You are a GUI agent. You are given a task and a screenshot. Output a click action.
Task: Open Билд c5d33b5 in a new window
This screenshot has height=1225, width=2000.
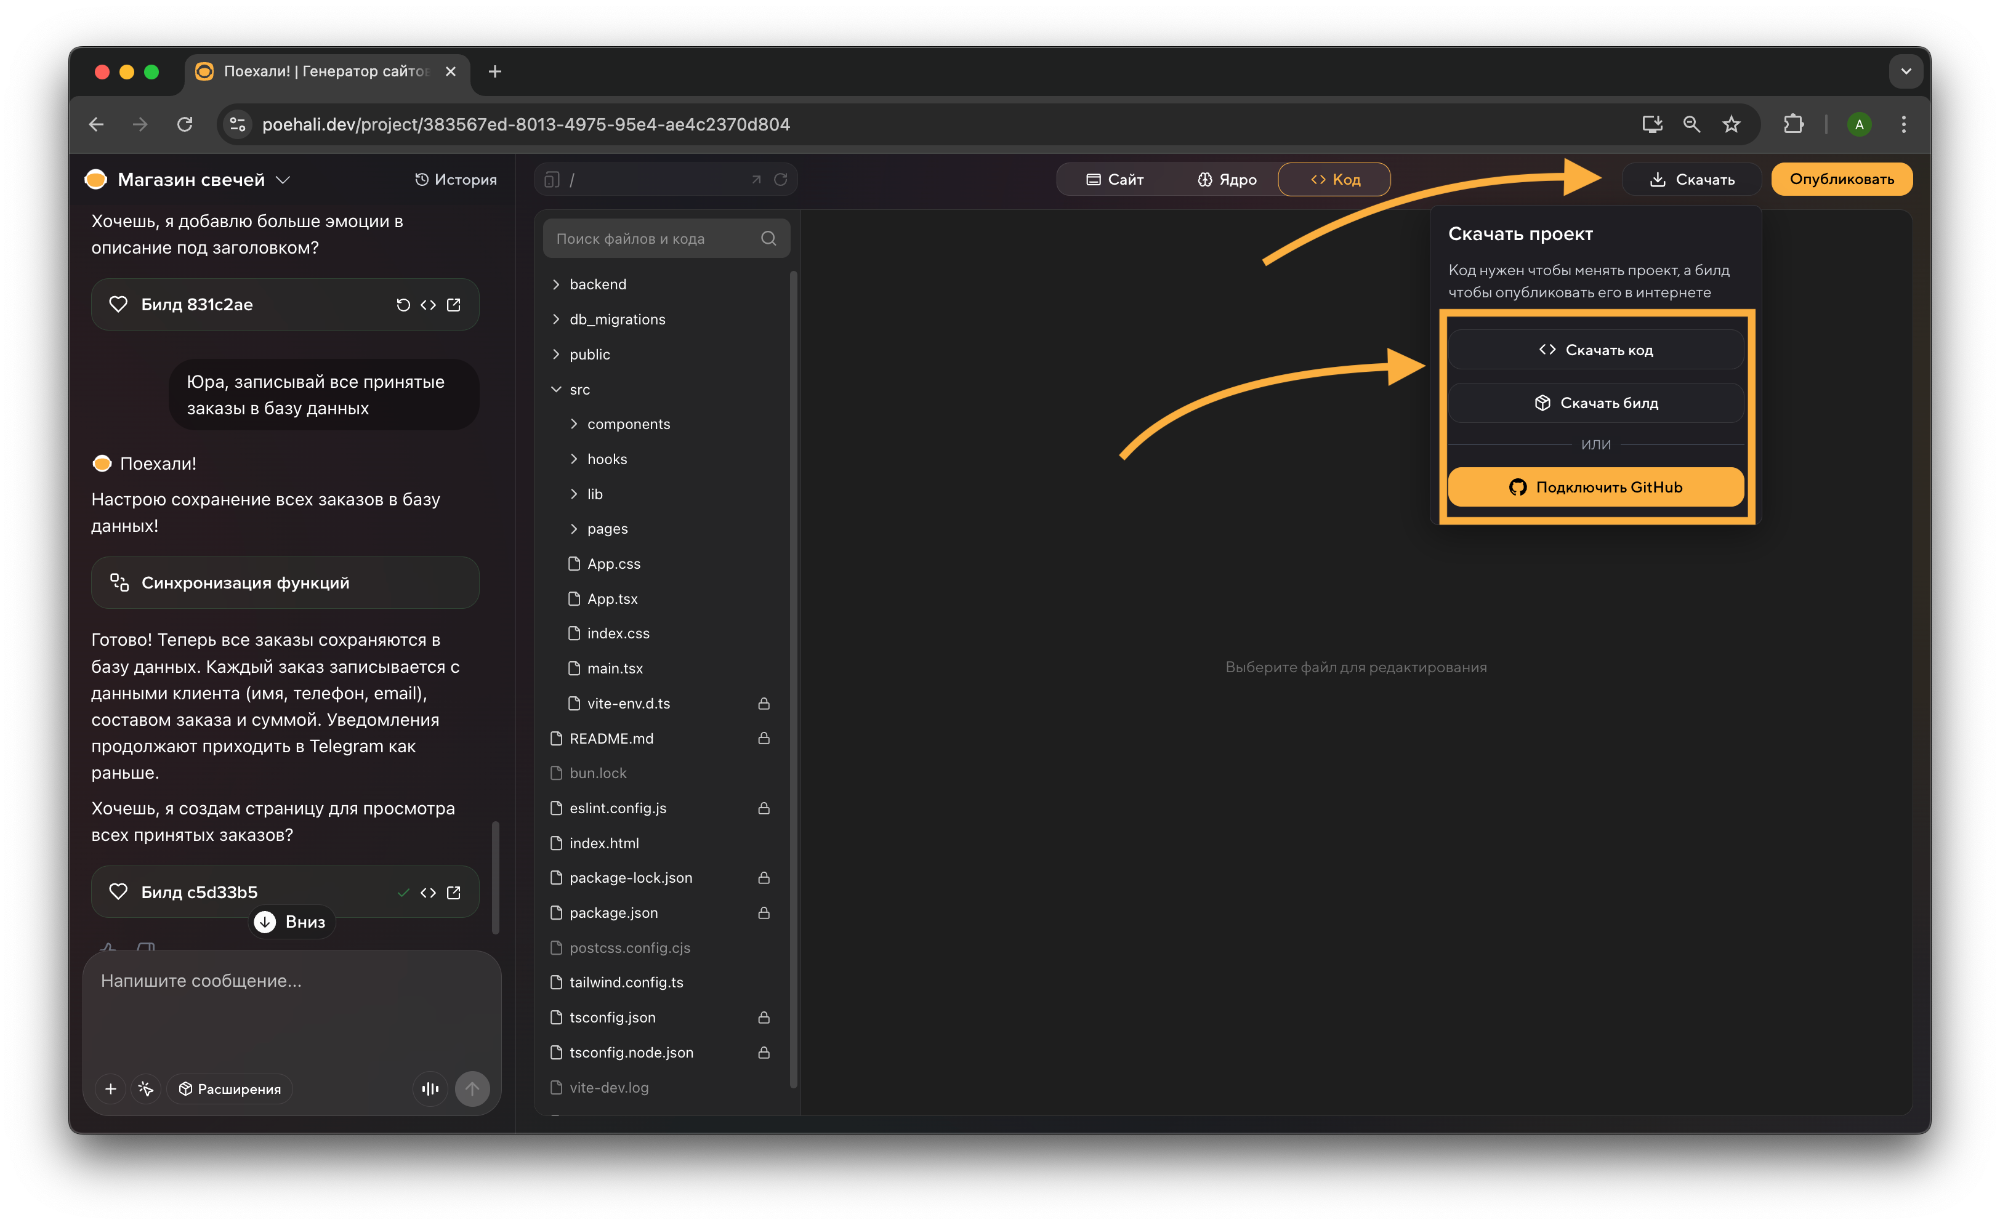(454, 892)
